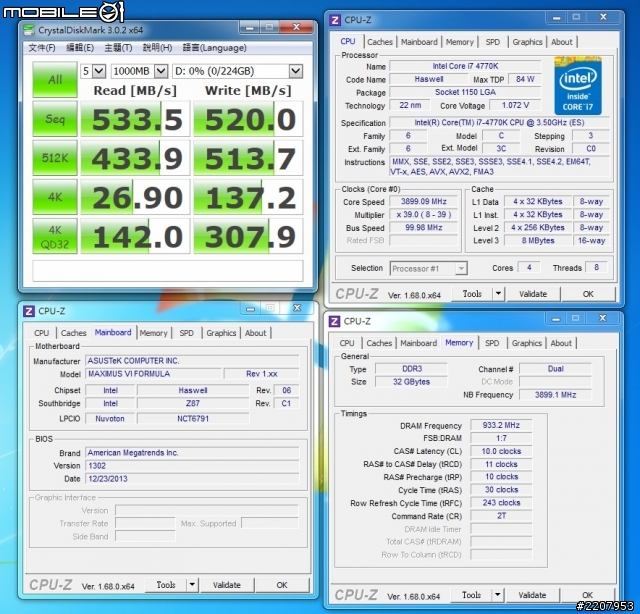The width and height of the screenshot is (640, 614).
Task: Click the Seq read result 533.5
Action: (136, 119)
